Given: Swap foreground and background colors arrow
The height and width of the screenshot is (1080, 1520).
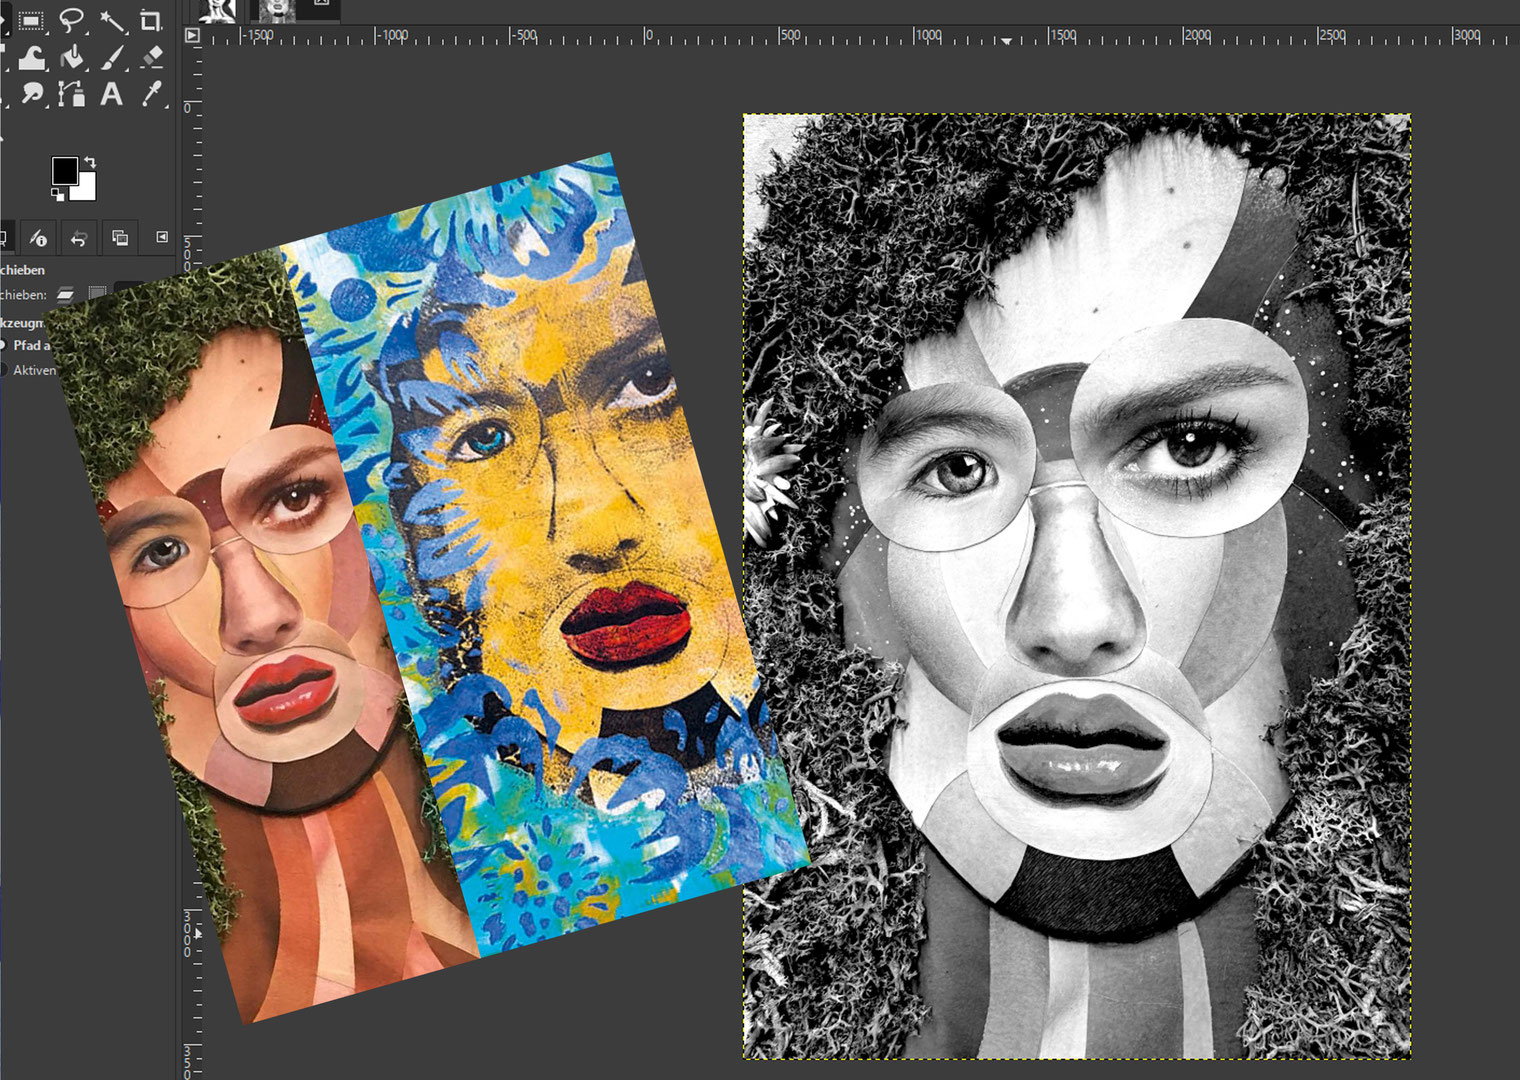Looking at the screenshot, I should click(90, 162).
